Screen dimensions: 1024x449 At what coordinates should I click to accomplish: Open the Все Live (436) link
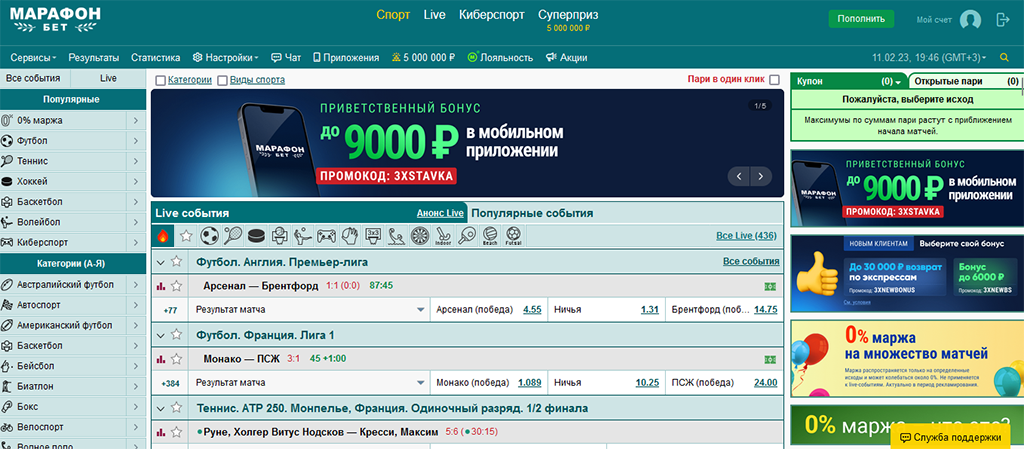[746, 236]
